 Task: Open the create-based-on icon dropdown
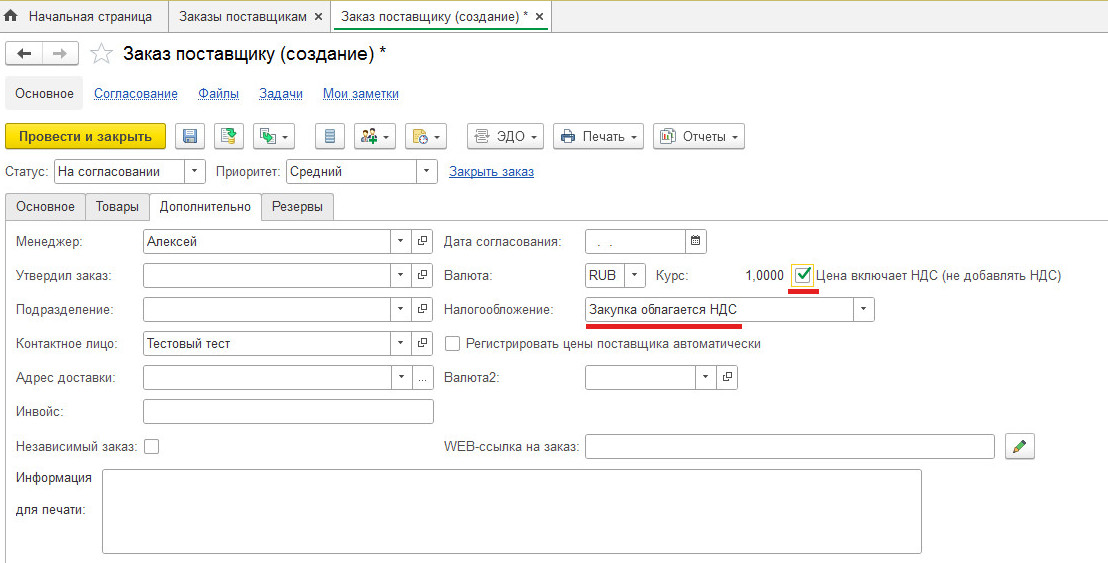click(275, 136)
